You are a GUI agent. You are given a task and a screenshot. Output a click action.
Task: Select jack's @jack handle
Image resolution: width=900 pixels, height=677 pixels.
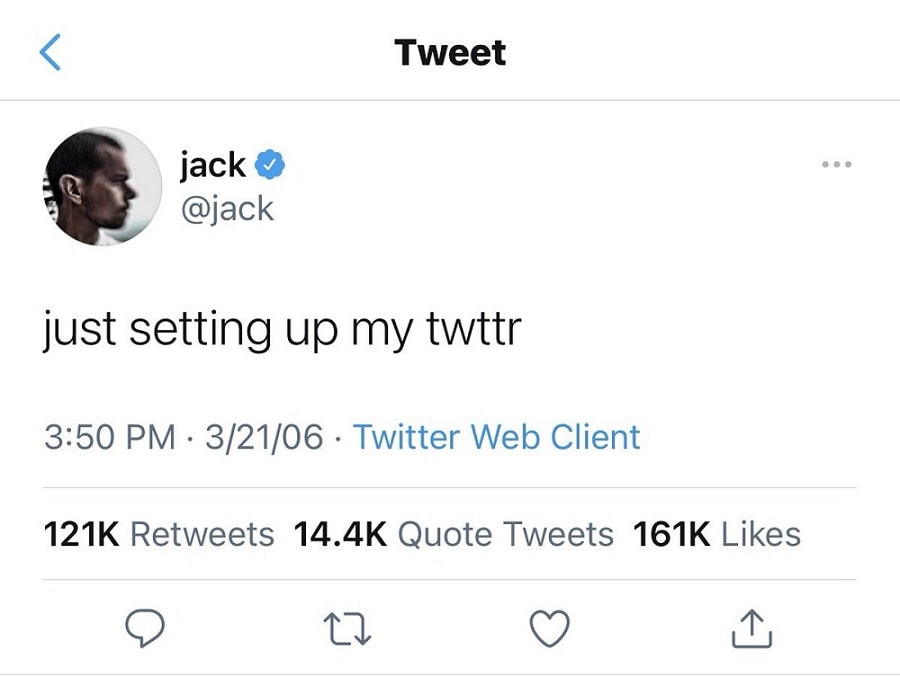[x=230, y=208]
